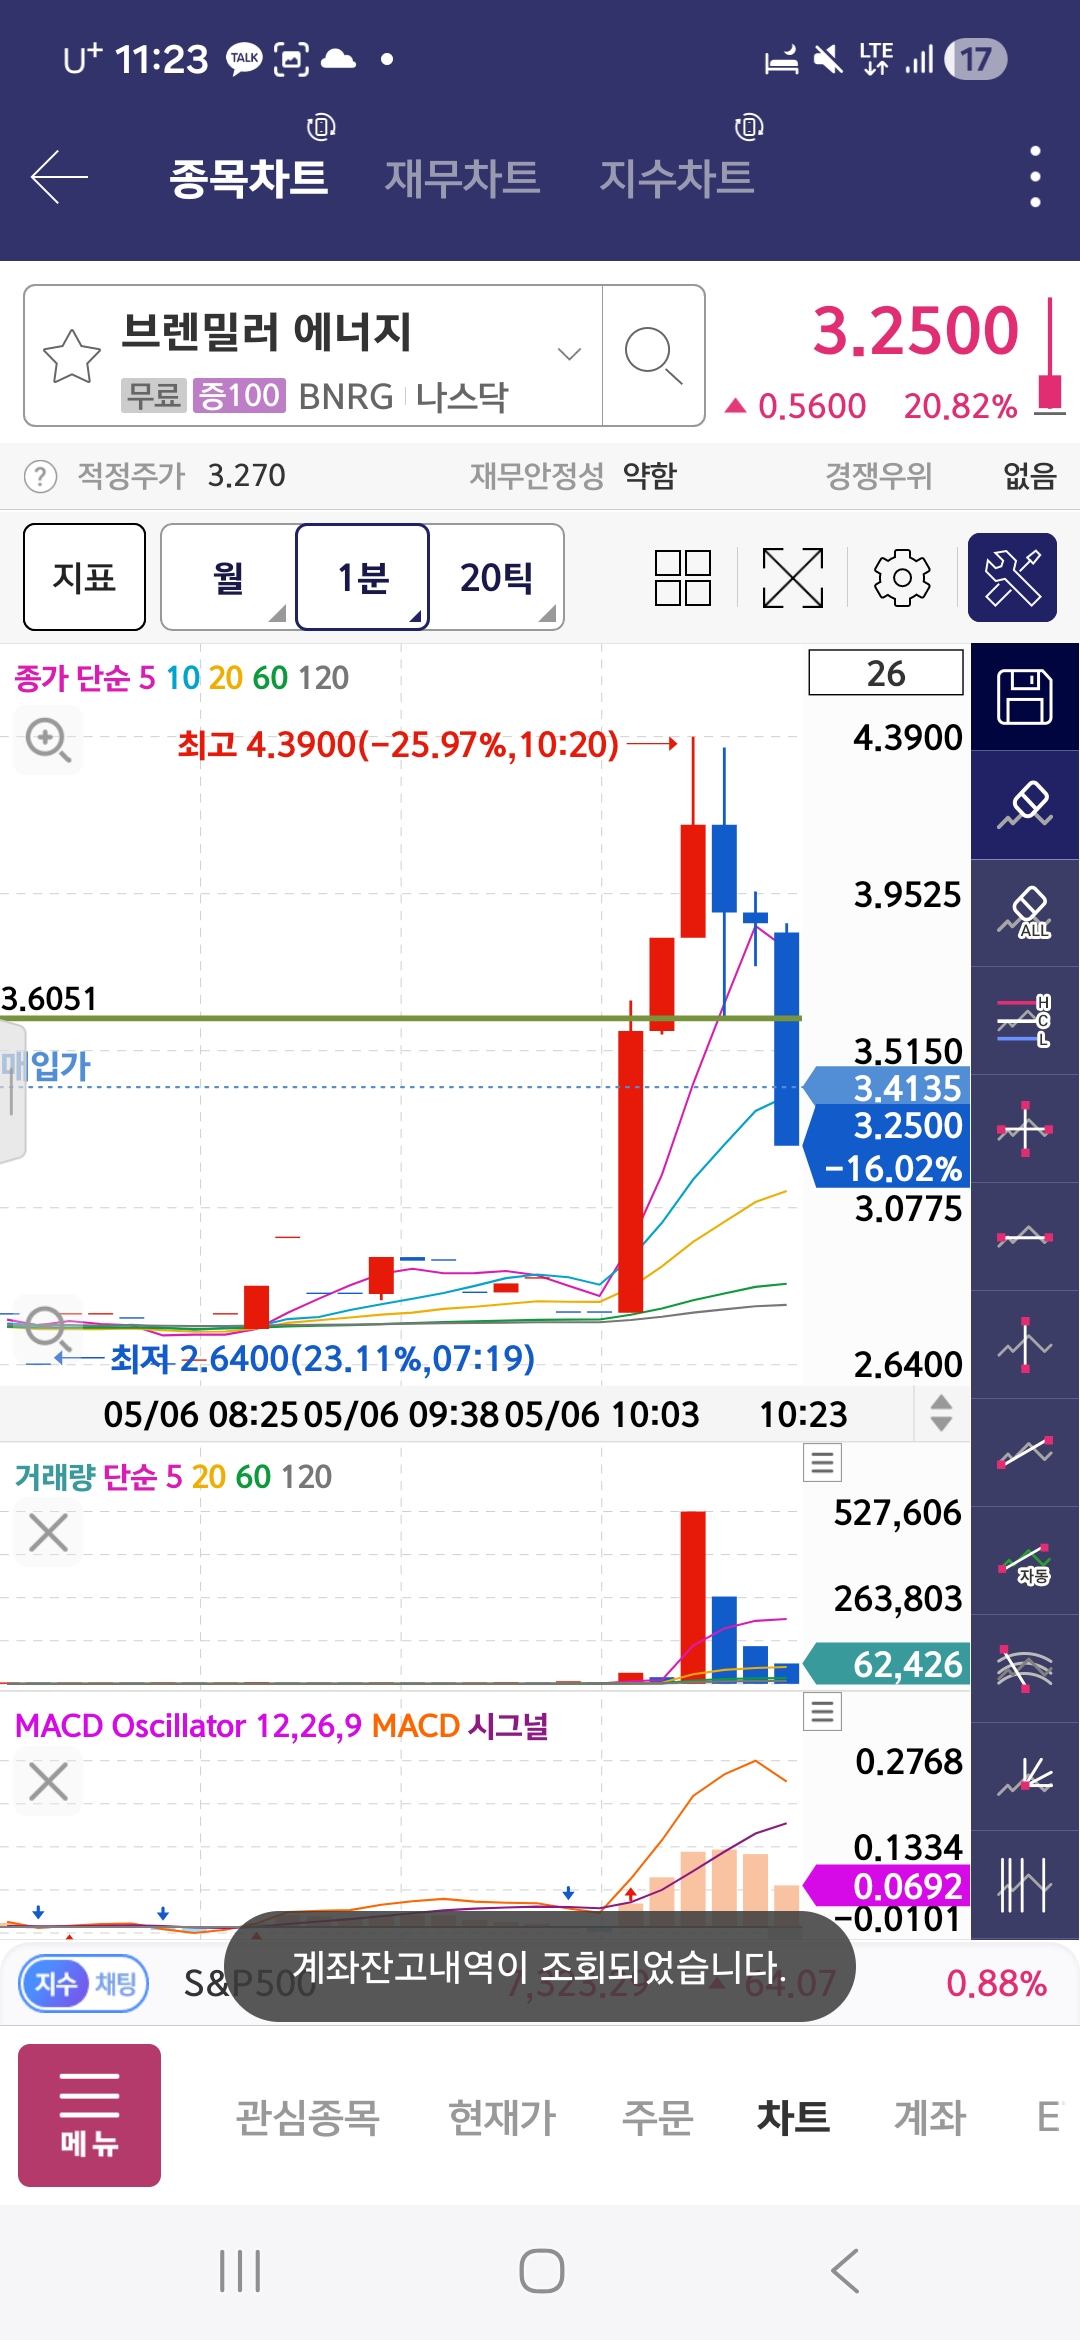Save the chart with floppy disk icon

click(x=1025, y=697)
